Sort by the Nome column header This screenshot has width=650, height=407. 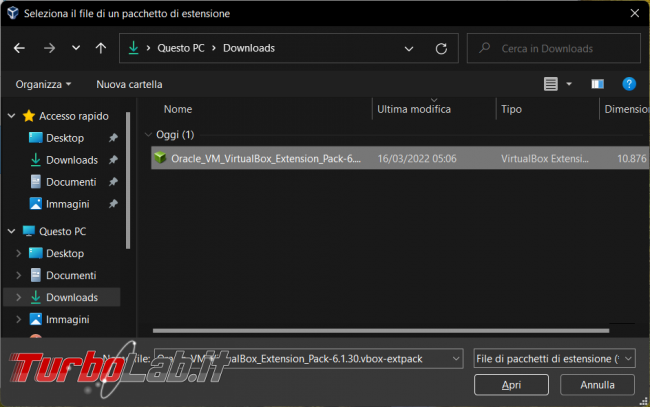(x=178, y=109)
